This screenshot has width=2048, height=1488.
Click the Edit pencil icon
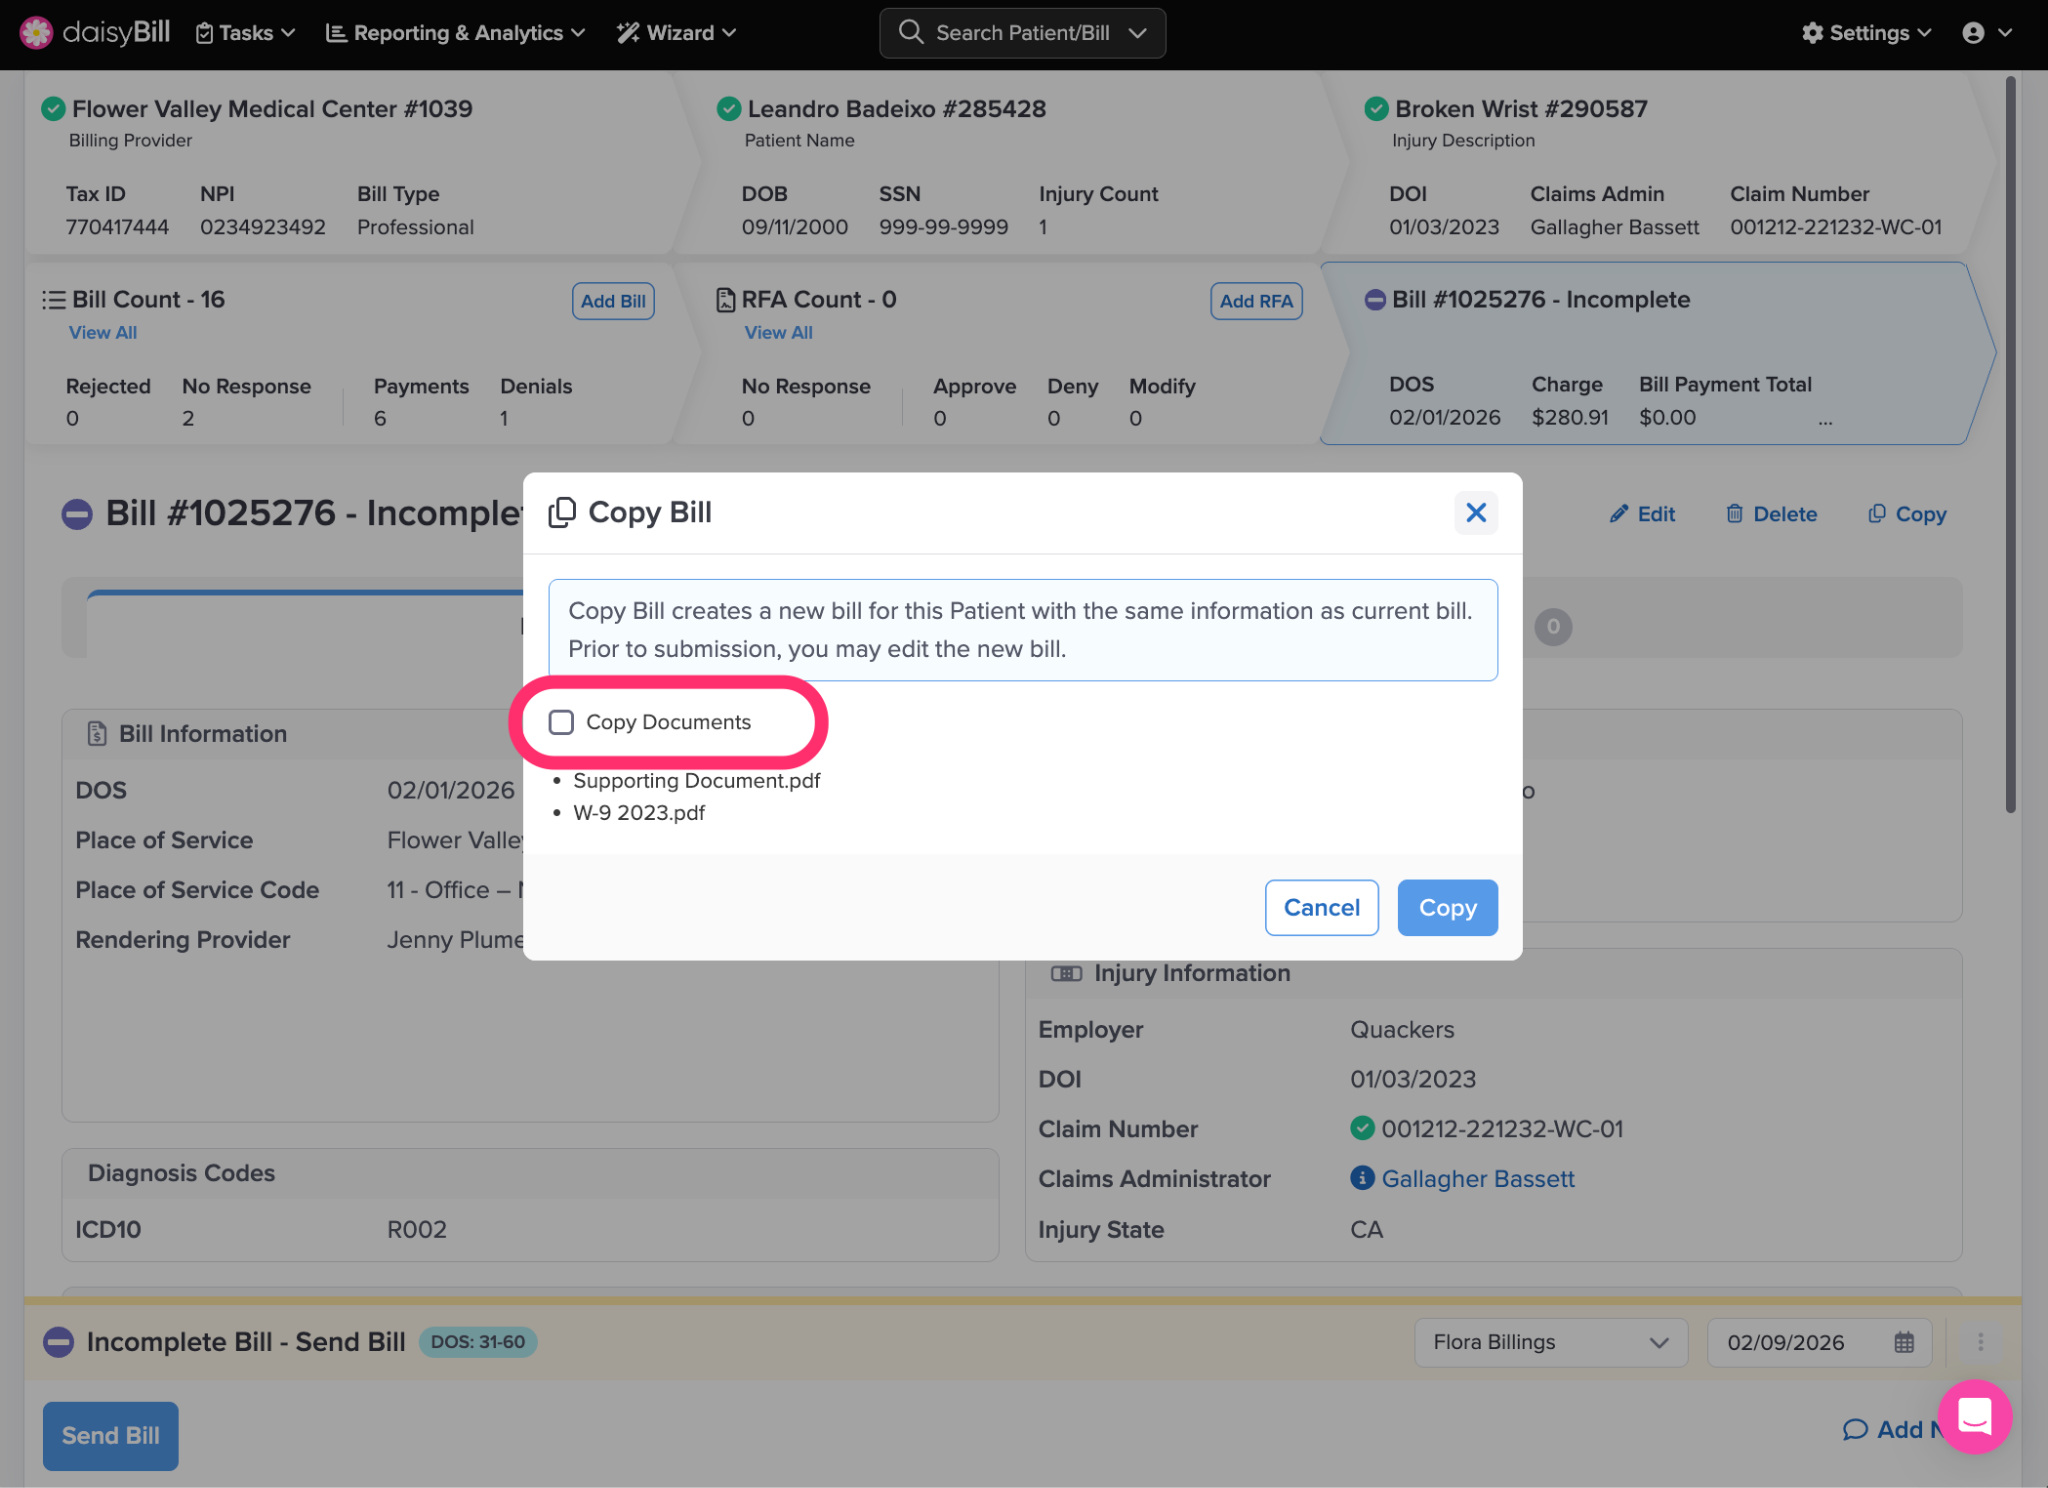pos(1618,514)
